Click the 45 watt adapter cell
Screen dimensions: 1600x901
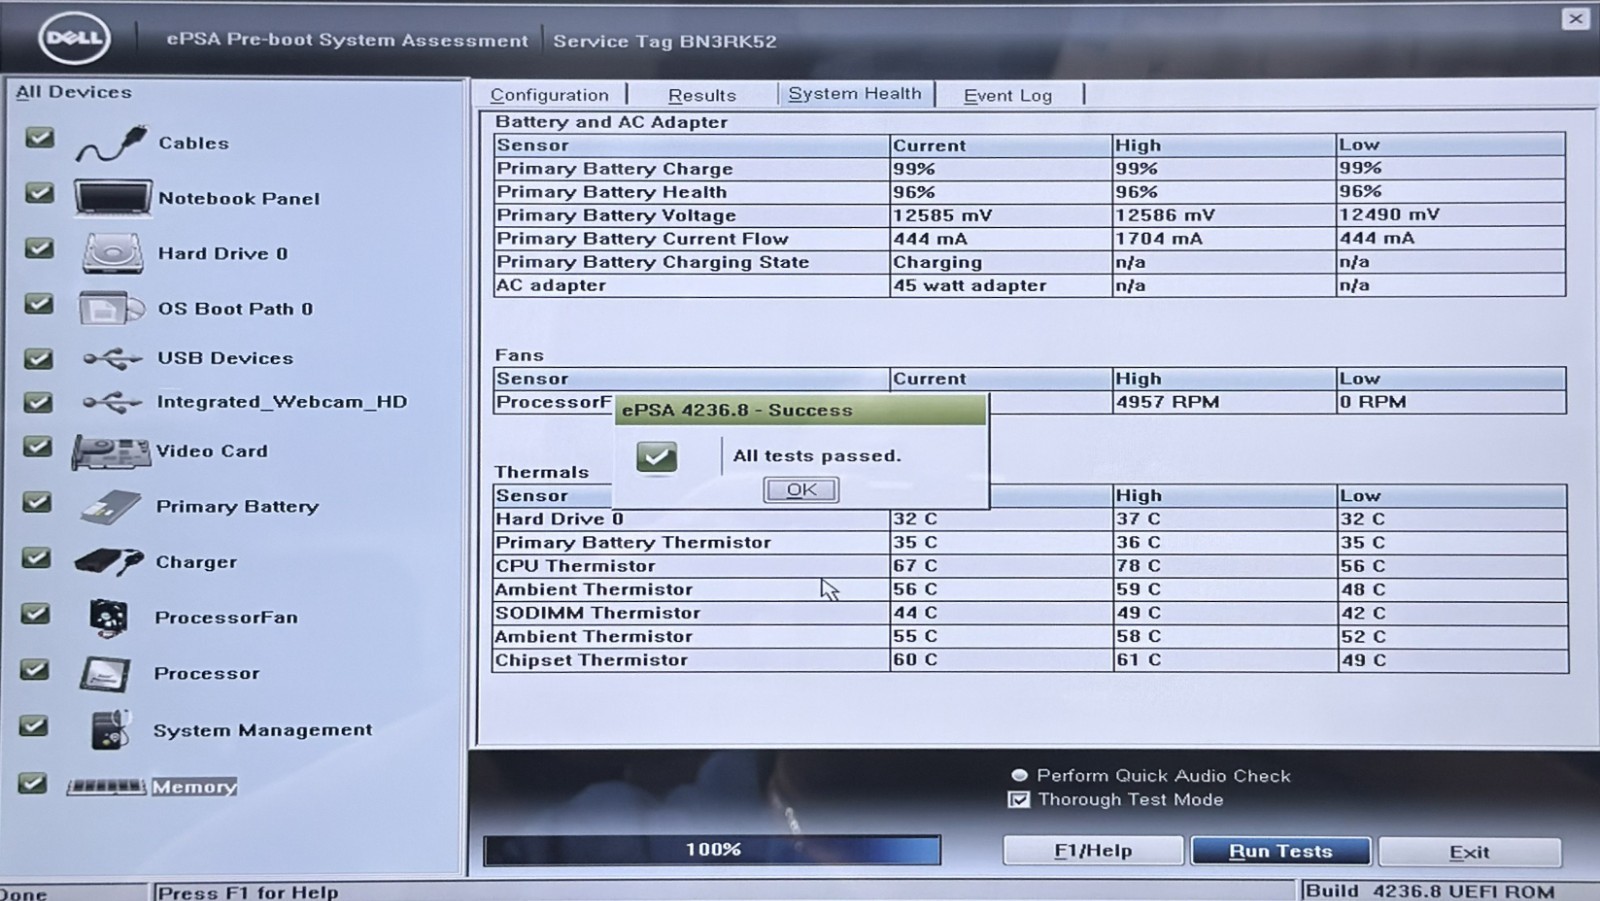(x=1001, y=285)
